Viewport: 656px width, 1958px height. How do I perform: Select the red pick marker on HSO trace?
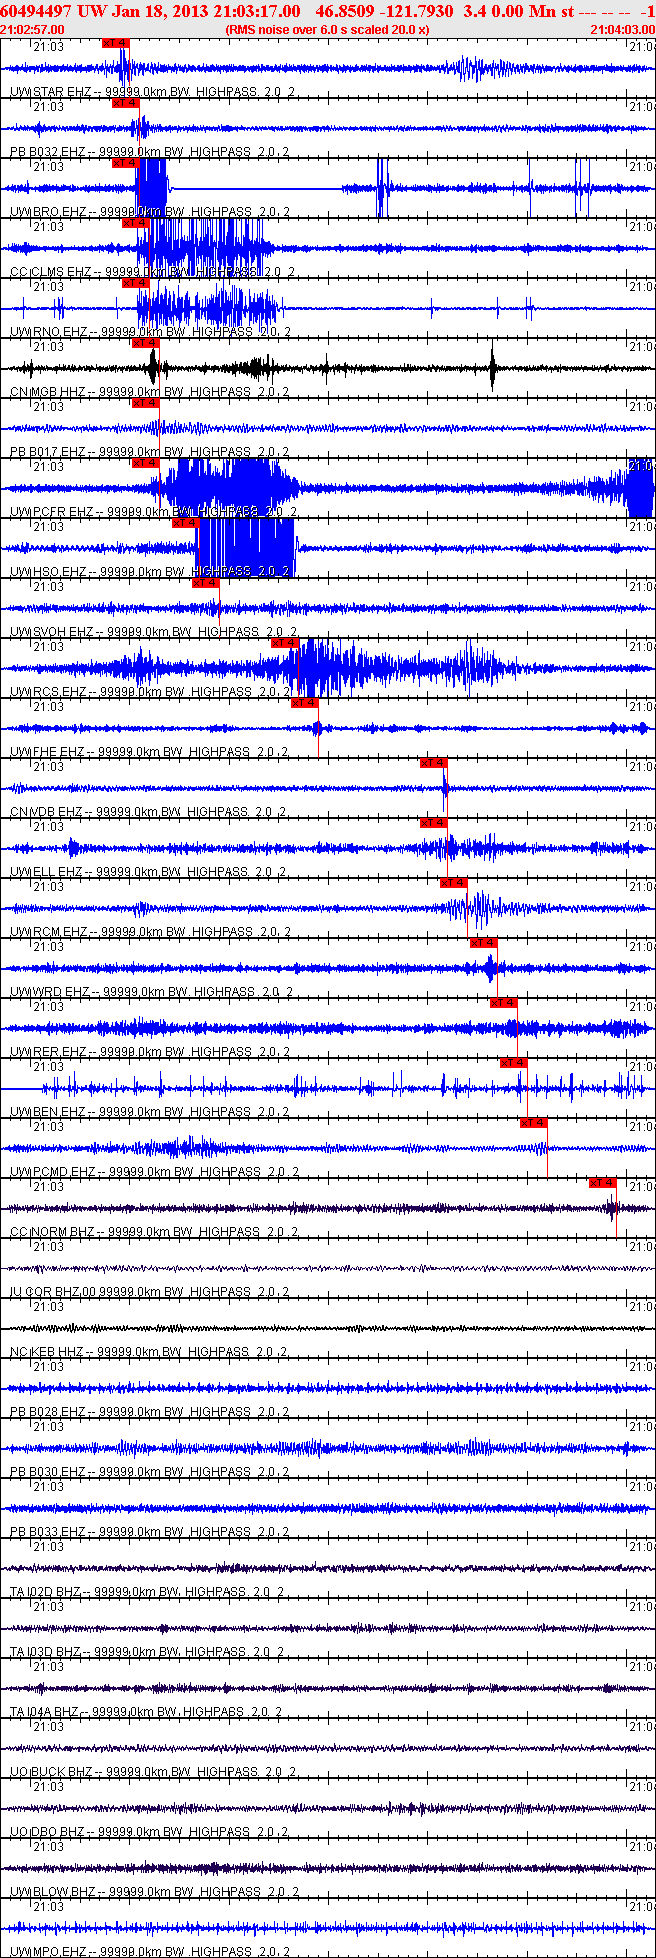coord(186,523)
